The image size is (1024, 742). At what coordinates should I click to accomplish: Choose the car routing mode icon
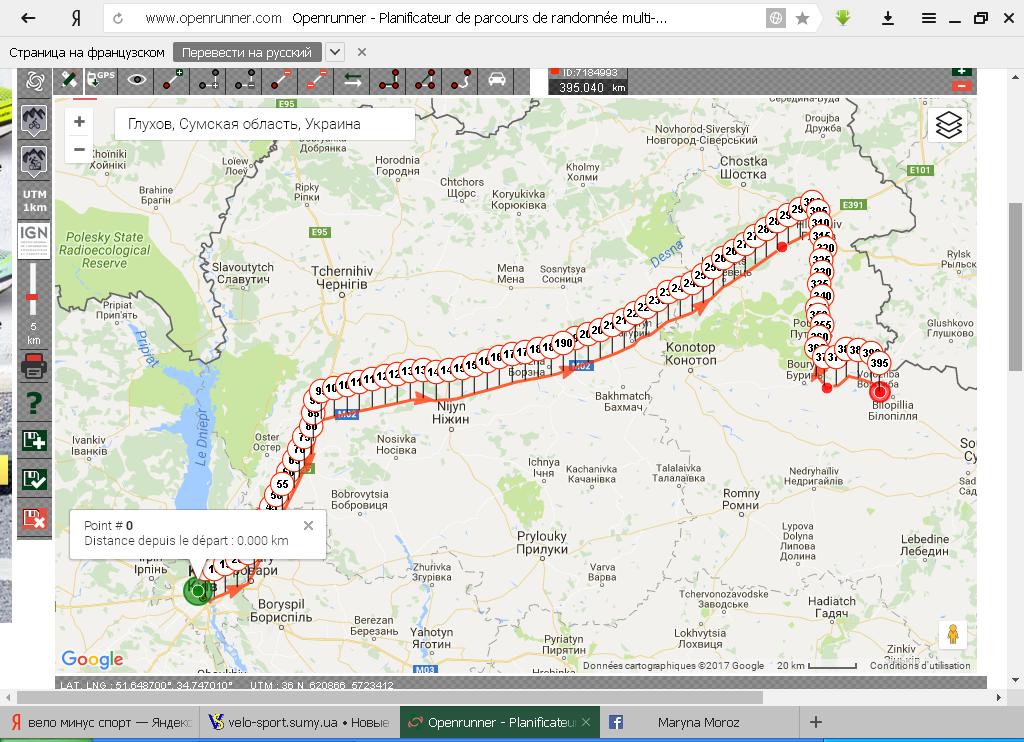[x=497, y=80]
